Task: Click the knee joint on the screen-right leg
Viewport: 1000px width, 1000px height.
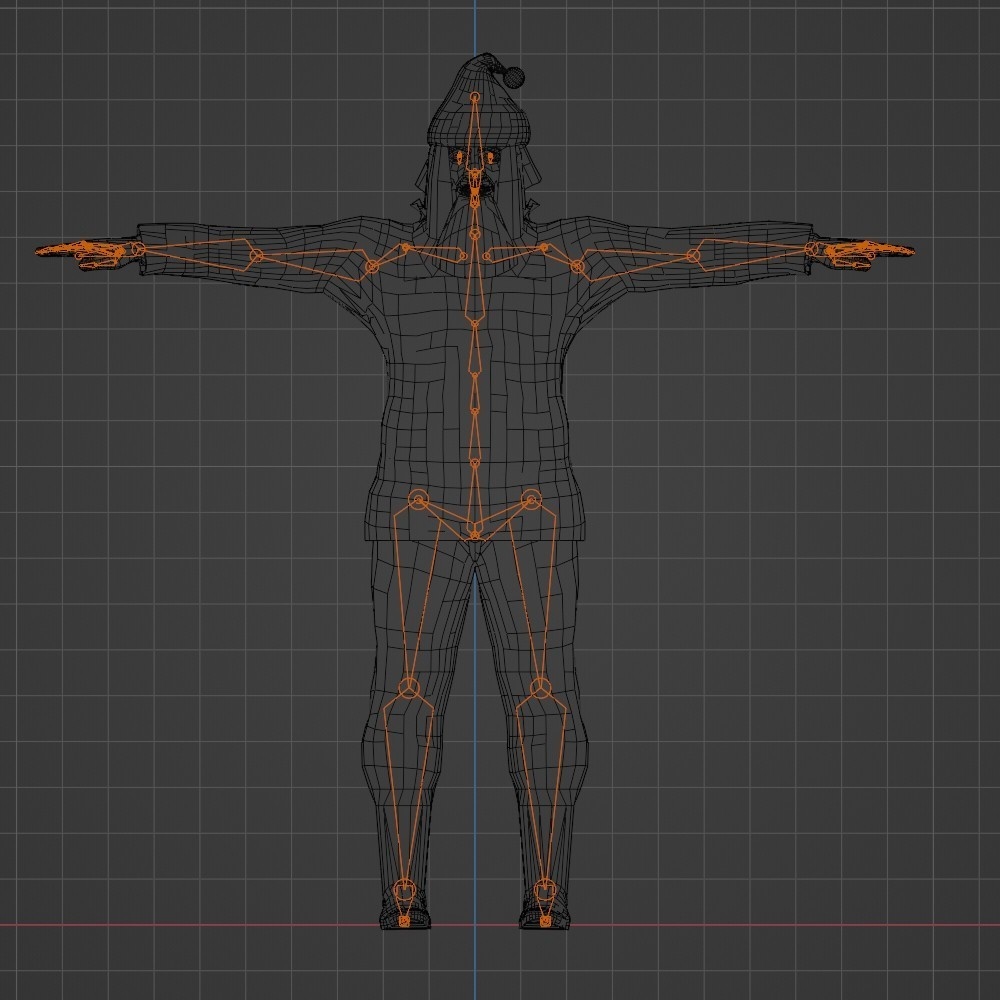Action: pyautogui.click(x=541, y=688)
